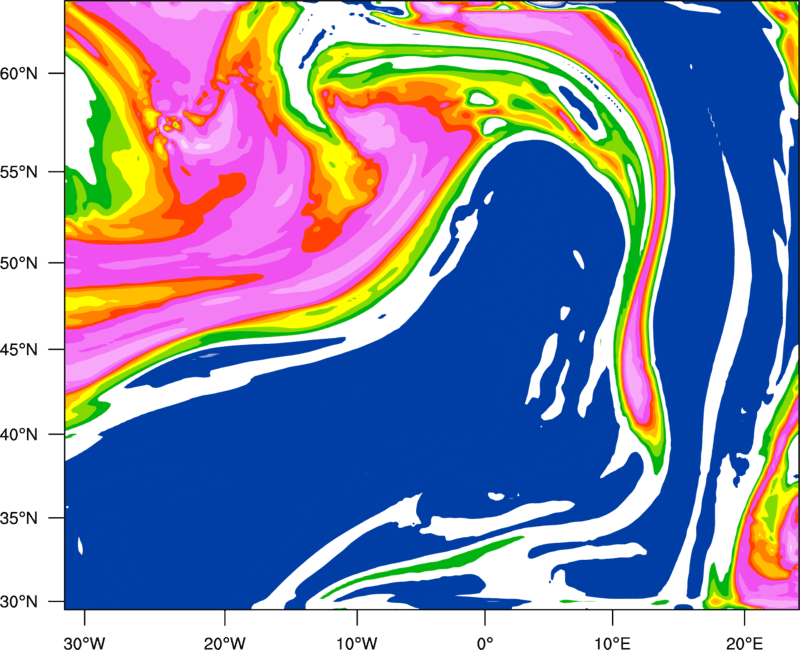The height and width of the screenshot is (650, 800).
Task: Click the 20°W longitude label
Action: [224, 643]
